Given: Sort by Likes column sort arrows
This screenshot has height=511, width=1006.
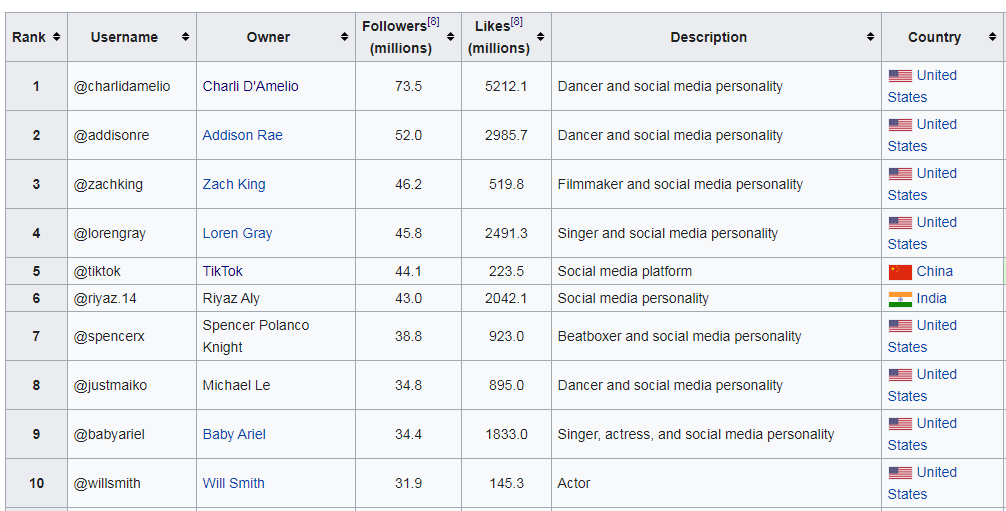Looking at the screenshot, I should 540,37.
